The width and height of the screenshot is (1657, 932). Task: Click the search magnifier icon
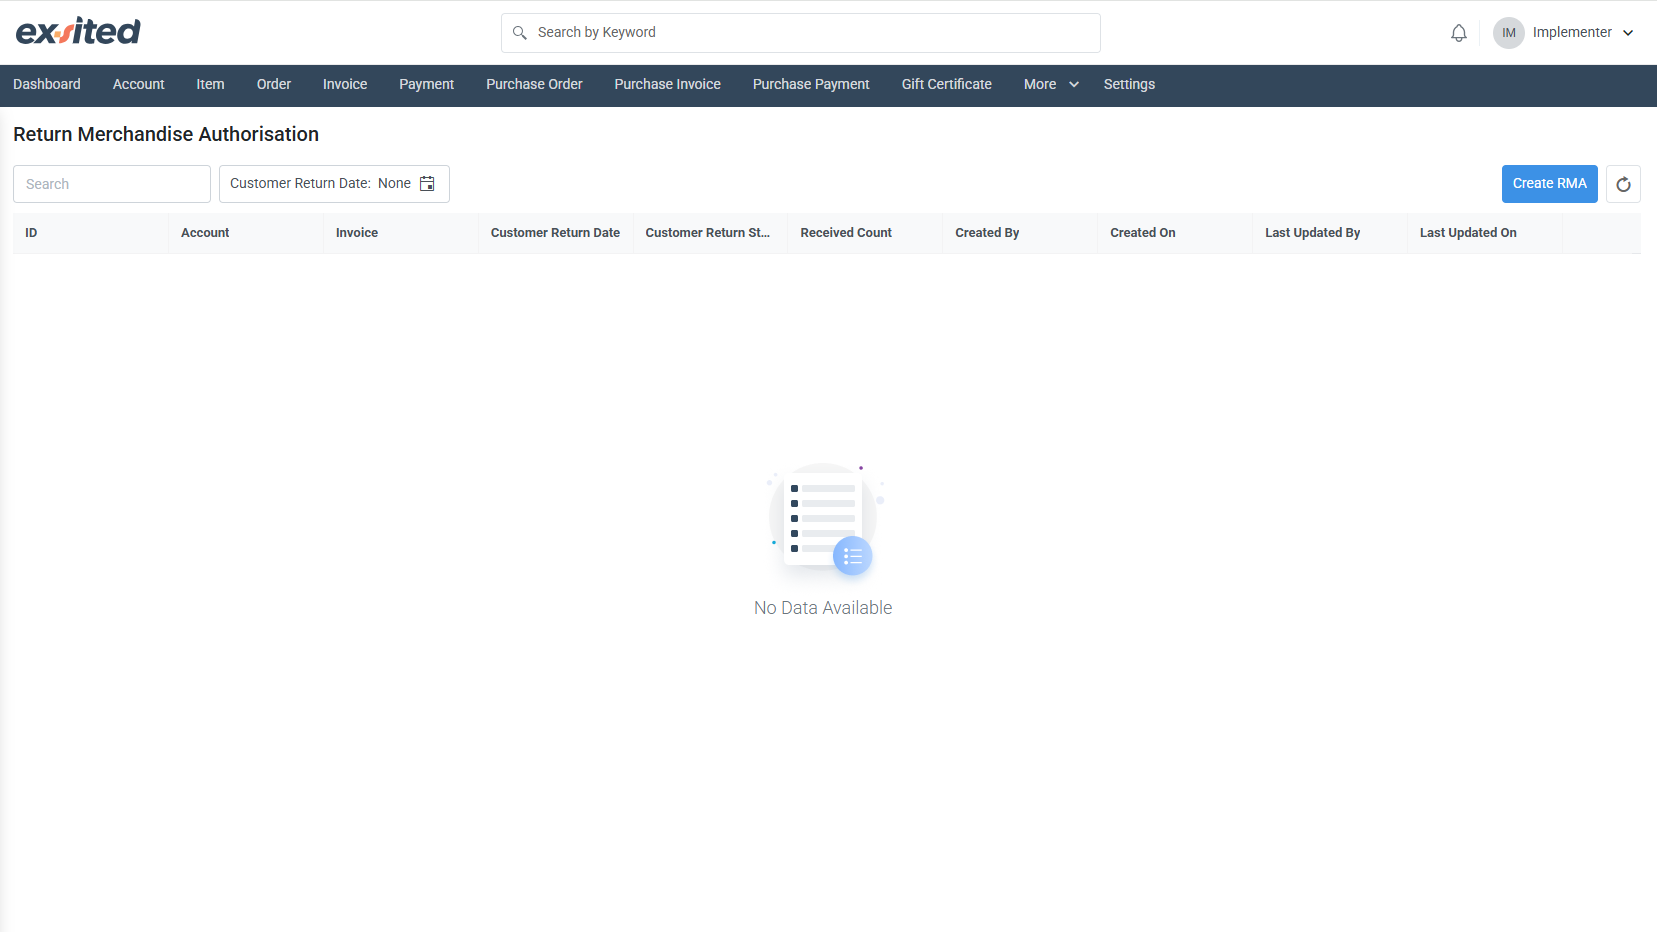(x=520, y=33)
